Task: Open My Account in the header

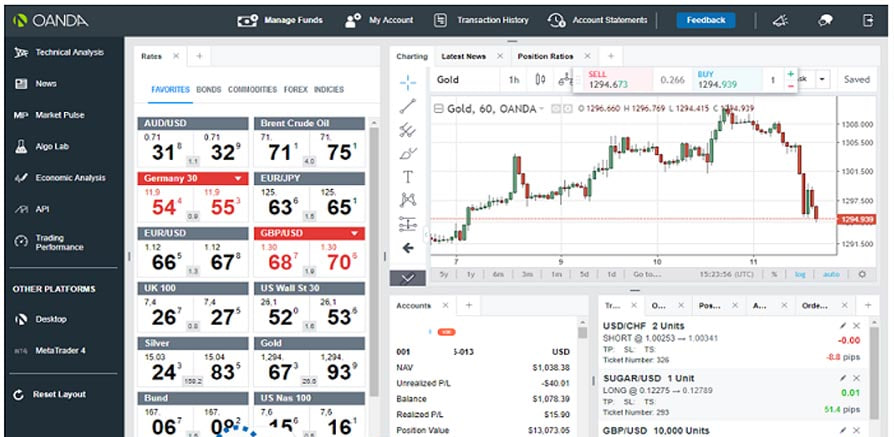Action: pos(379,21)
